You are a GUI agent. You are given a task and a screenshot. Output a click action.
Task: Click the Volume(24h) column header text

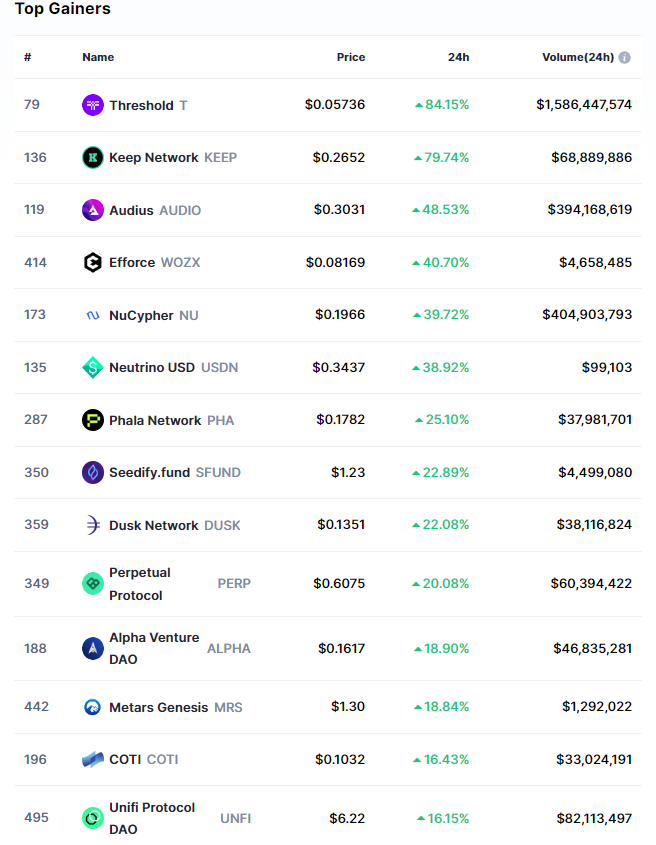pos(577,58)
